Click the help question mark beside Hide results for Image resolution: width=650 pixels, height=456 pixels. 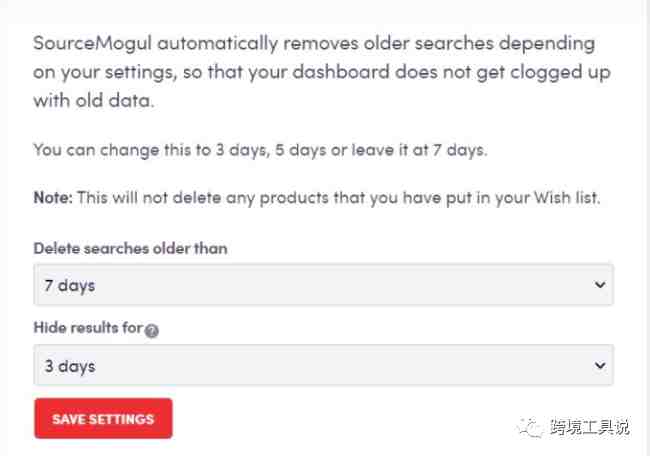152,330
